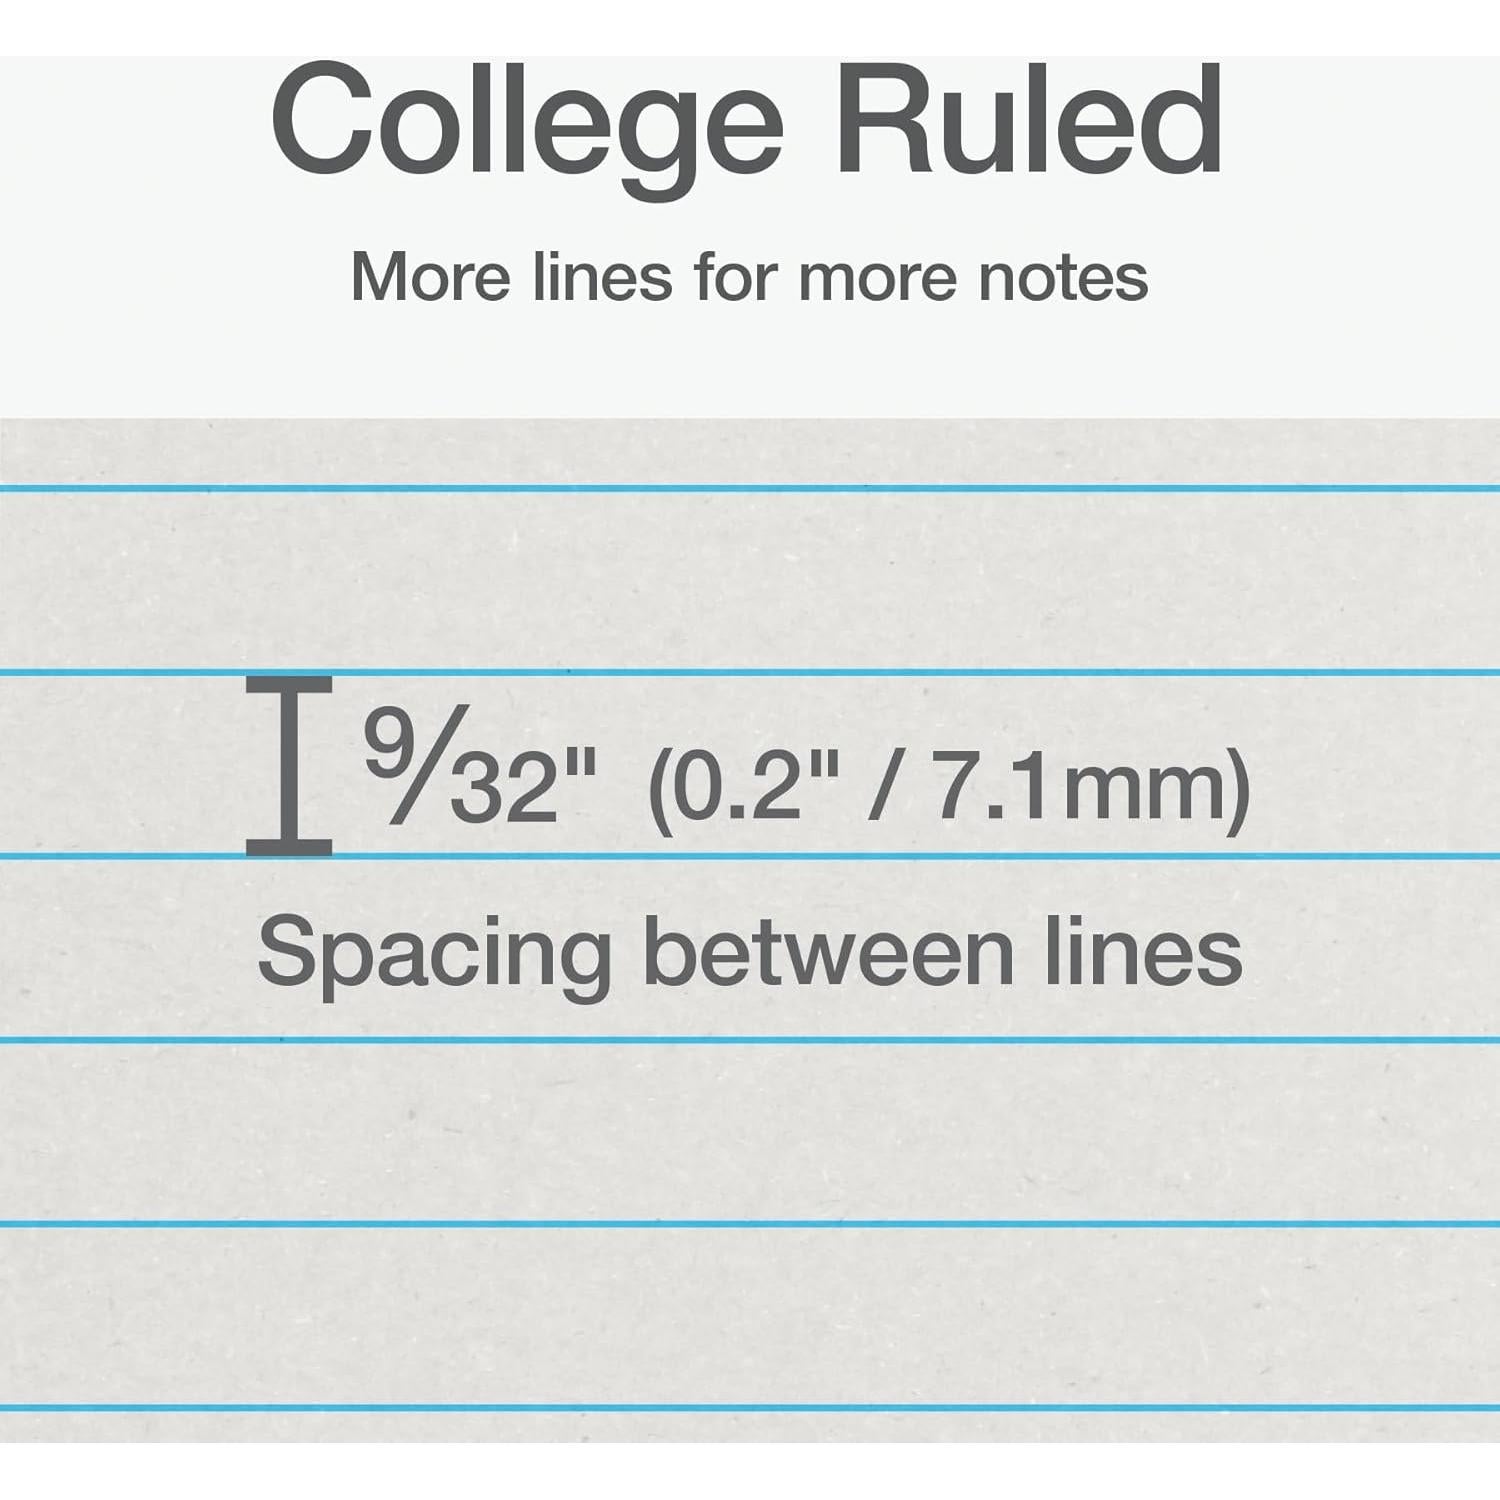Click the blue line directly below the caption
Image resolution: width=1500 pixels, height=1500 pixels.
(x=750, y=1040)
